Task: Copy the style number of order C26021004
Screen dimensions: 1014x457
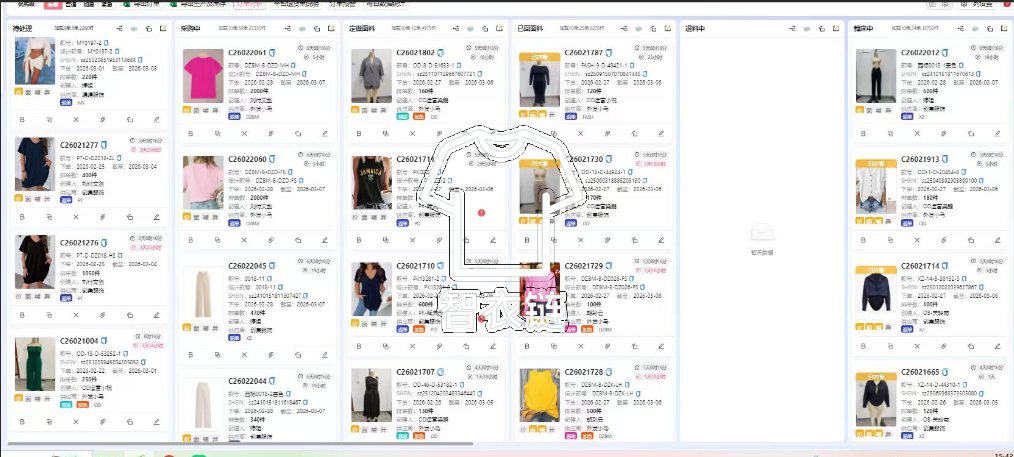Action: pos(127,353)
